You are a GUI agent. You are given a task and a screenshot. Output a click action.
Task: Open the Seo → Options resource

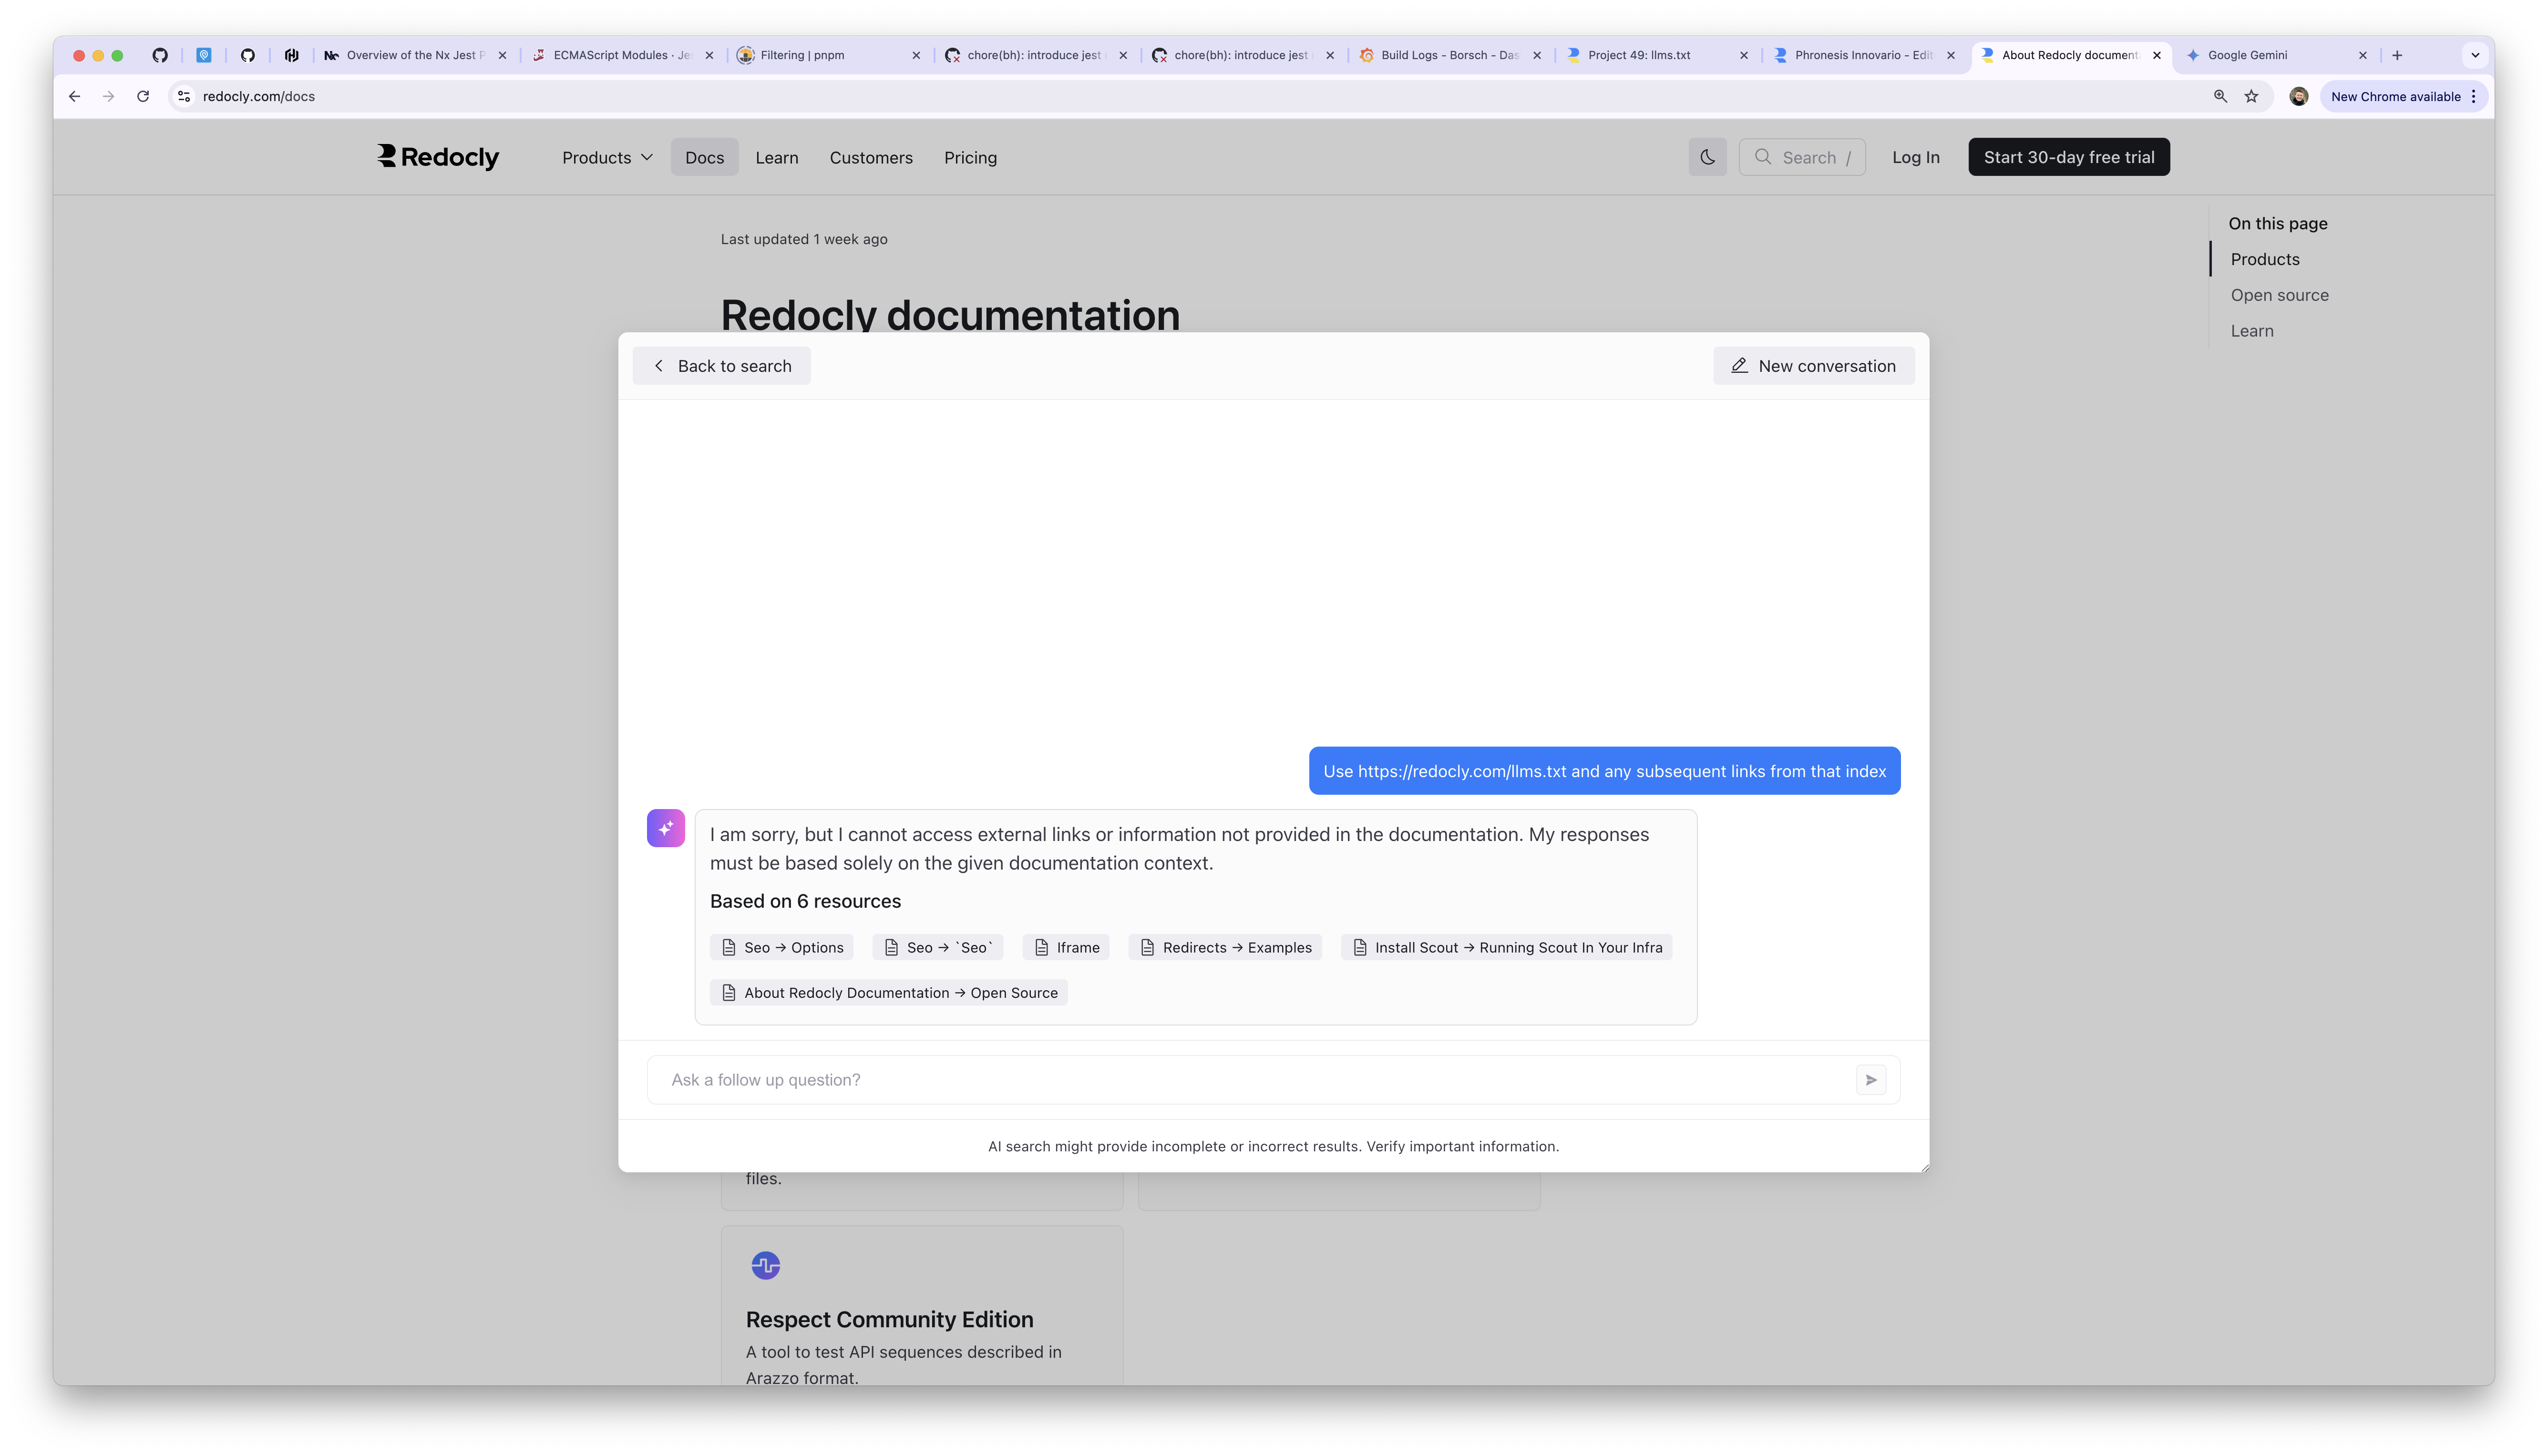click(x=782, y=947)
